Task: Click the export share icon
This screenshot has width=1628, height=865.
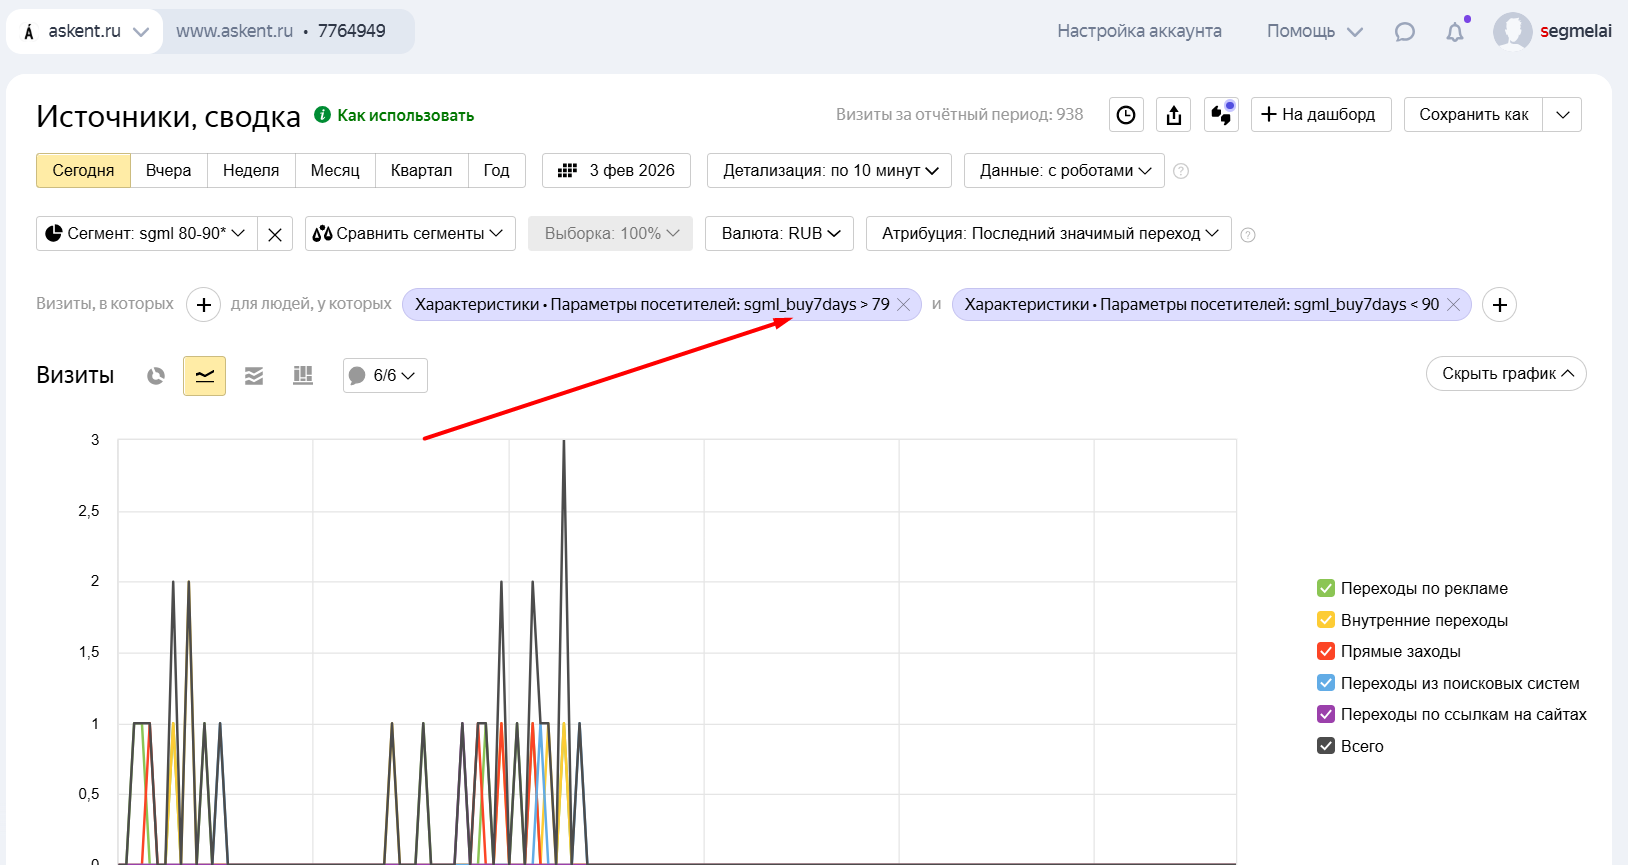Action: (x=1174, y=115)
